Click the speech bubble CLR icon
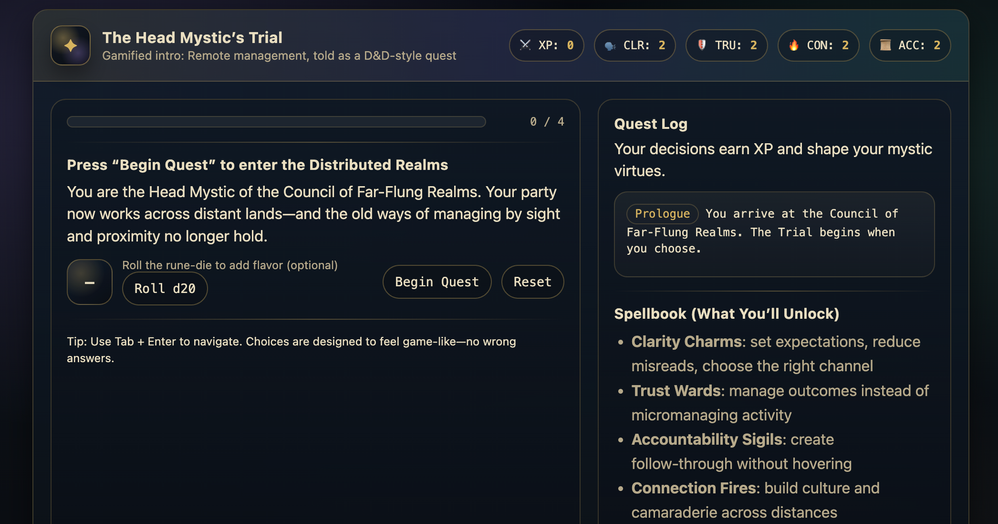Screen dimensions: 998x524 point(609,46)
